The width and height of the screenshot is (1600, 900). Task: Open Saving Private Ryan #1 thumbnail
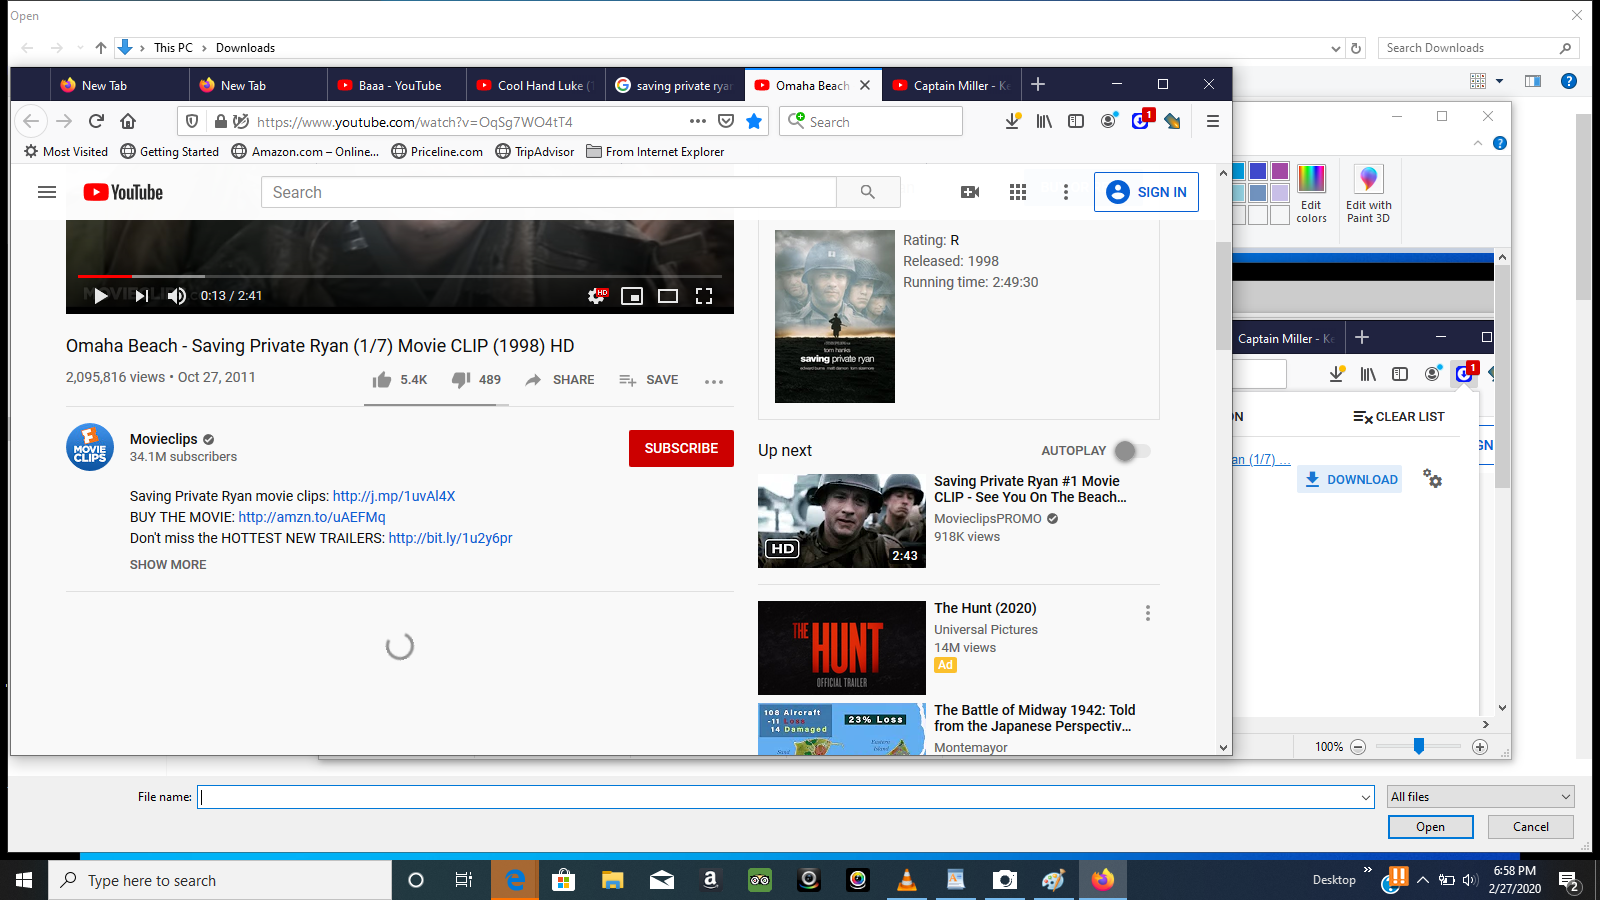pyautogui.click(x=842, y=521)
